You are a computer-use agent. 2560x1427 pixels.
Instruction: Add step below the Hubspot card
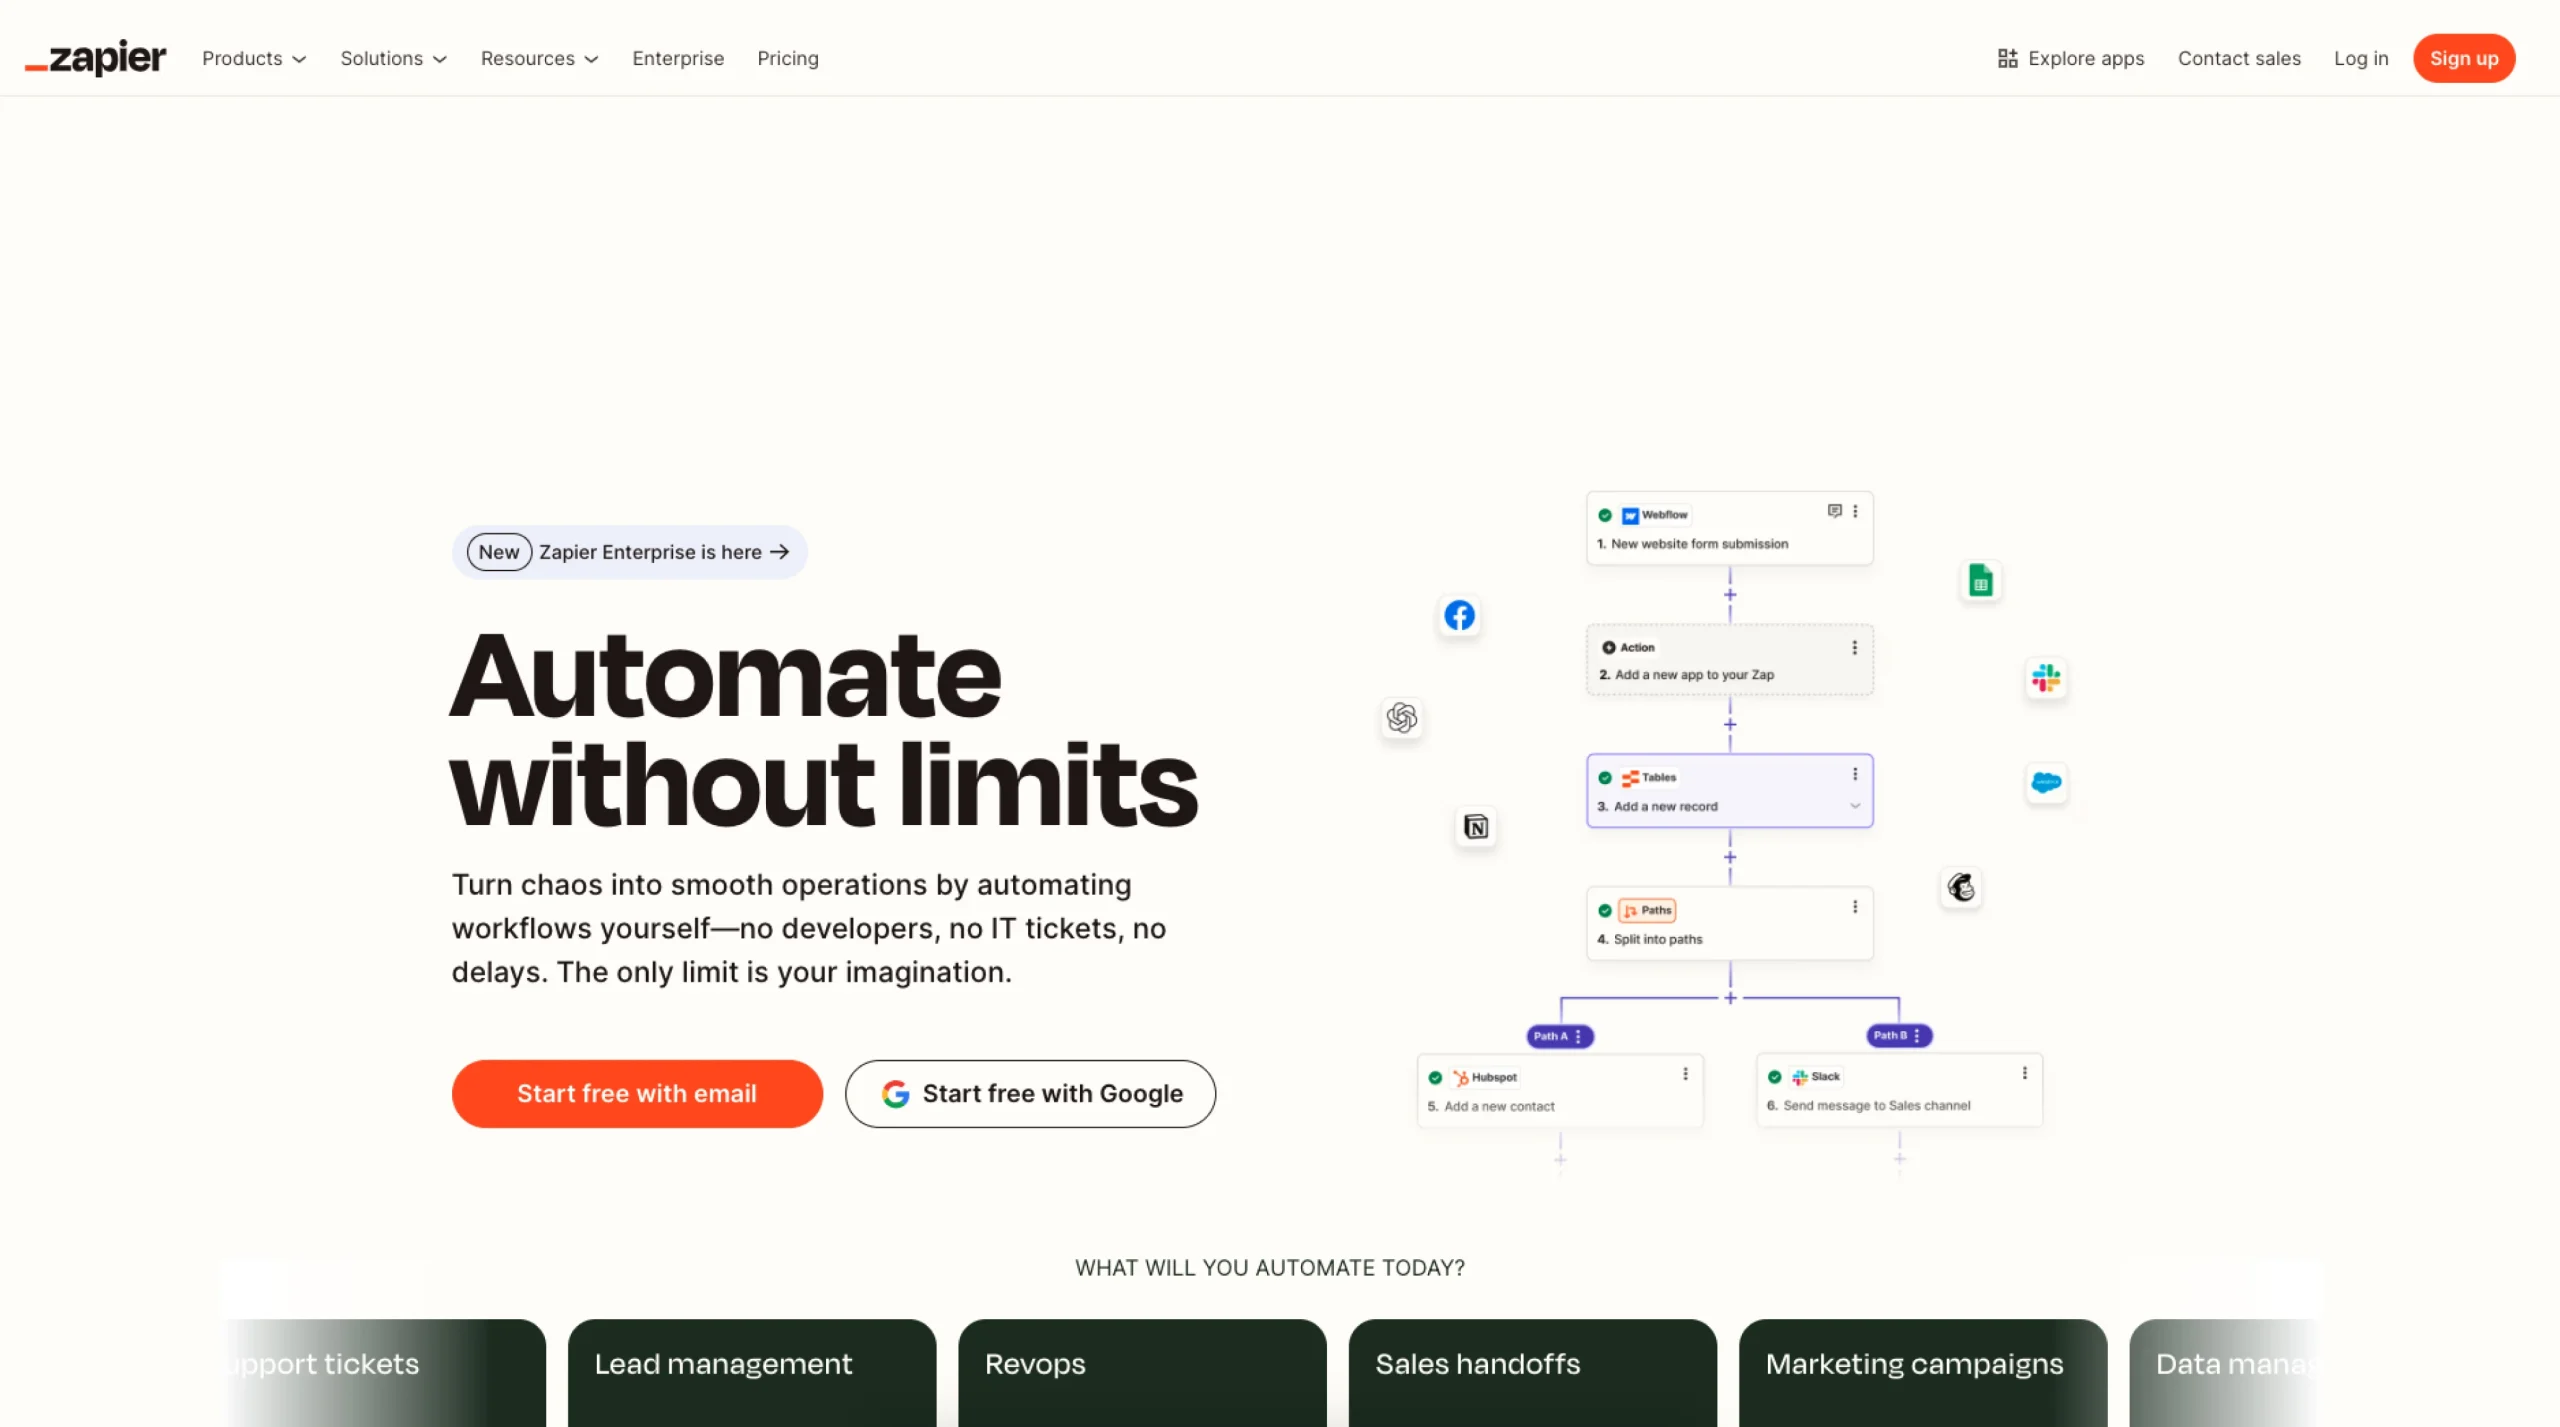coord(1560,1160)
